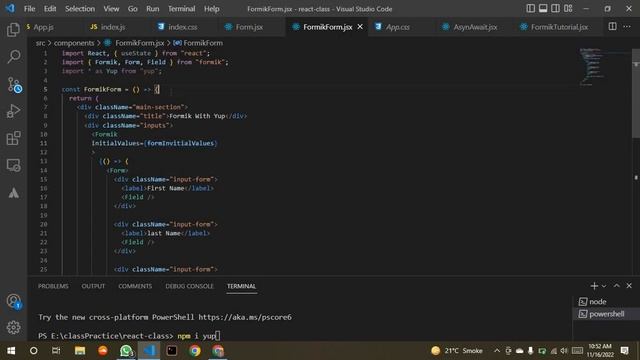Click the triangle icon above Accounts in activity bar
Image resolution: width=640 pixels, height=360 pixels.
13,193
